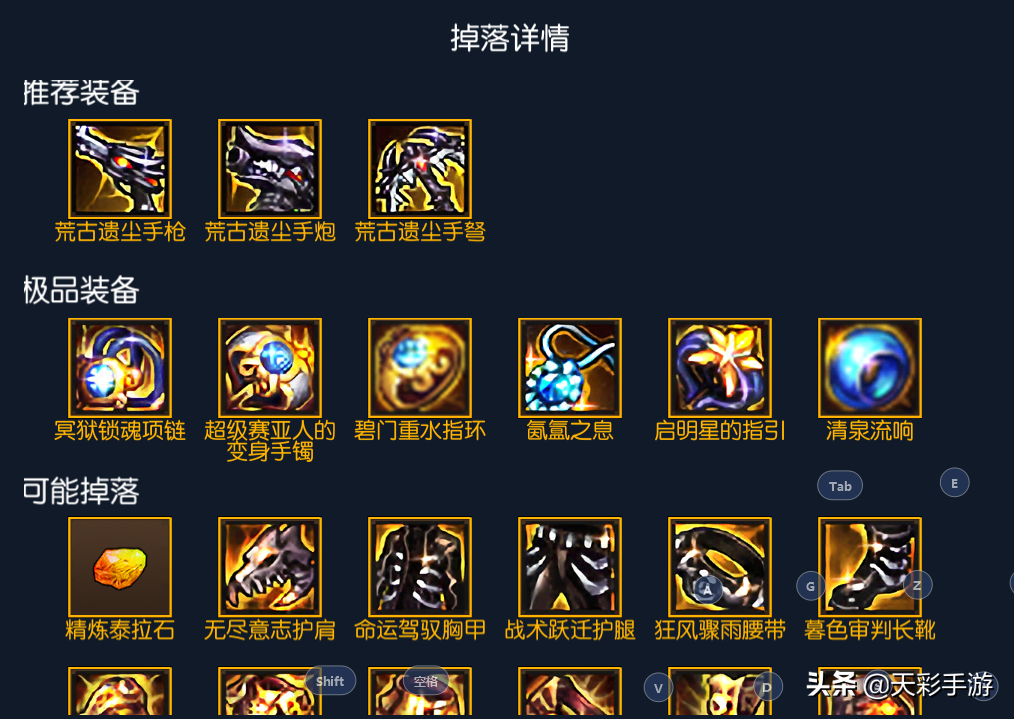The height and width of the screenshot is (719, 1014).
Task: Select the 氤氲之息 gem pendant icon
Action: click(570, 368)
